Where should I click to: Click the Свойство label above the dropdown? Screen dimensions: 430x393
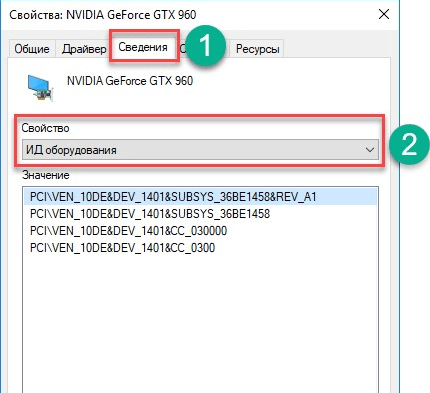click(x=45, y=128)
